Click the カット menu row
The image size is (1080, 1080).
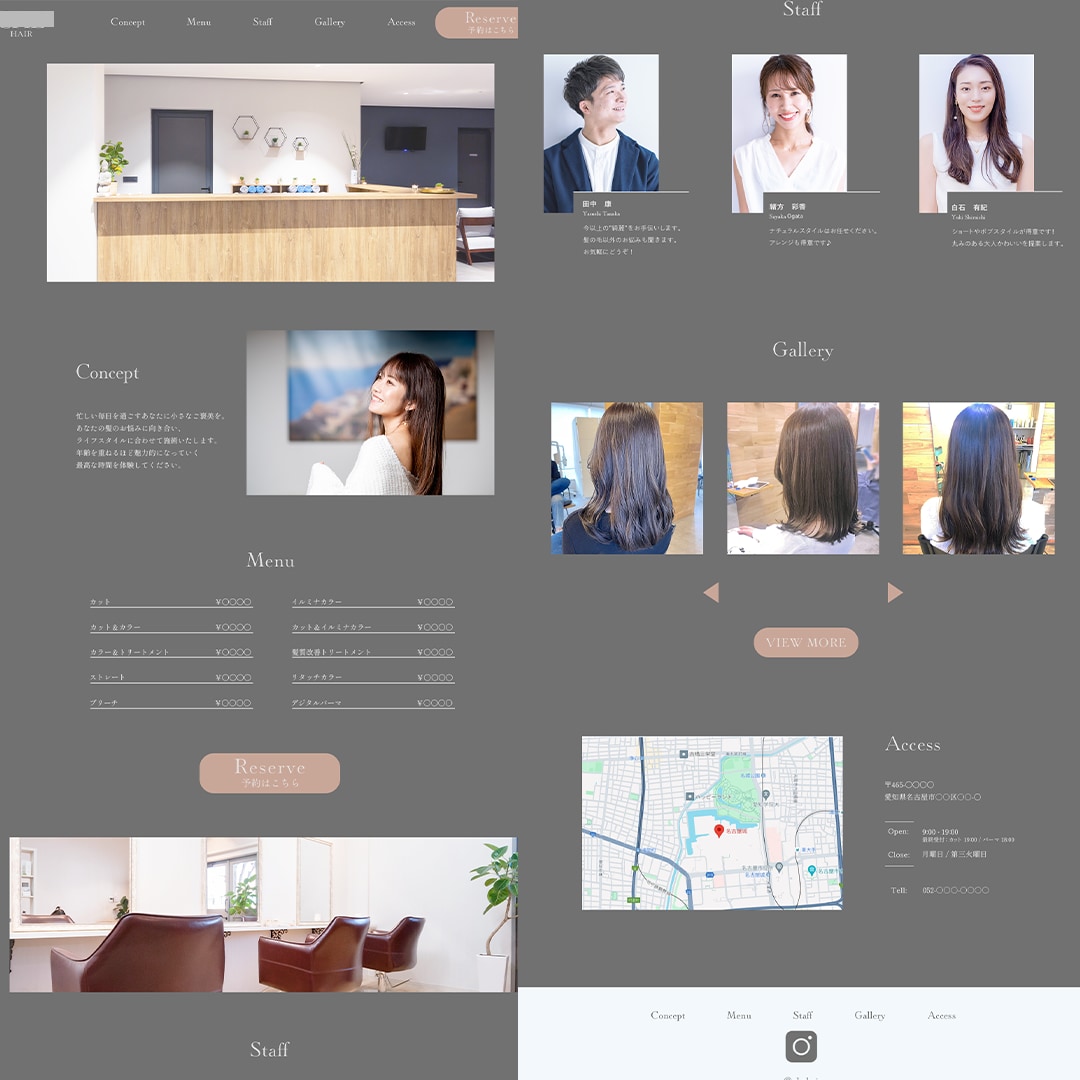point(171,602)
